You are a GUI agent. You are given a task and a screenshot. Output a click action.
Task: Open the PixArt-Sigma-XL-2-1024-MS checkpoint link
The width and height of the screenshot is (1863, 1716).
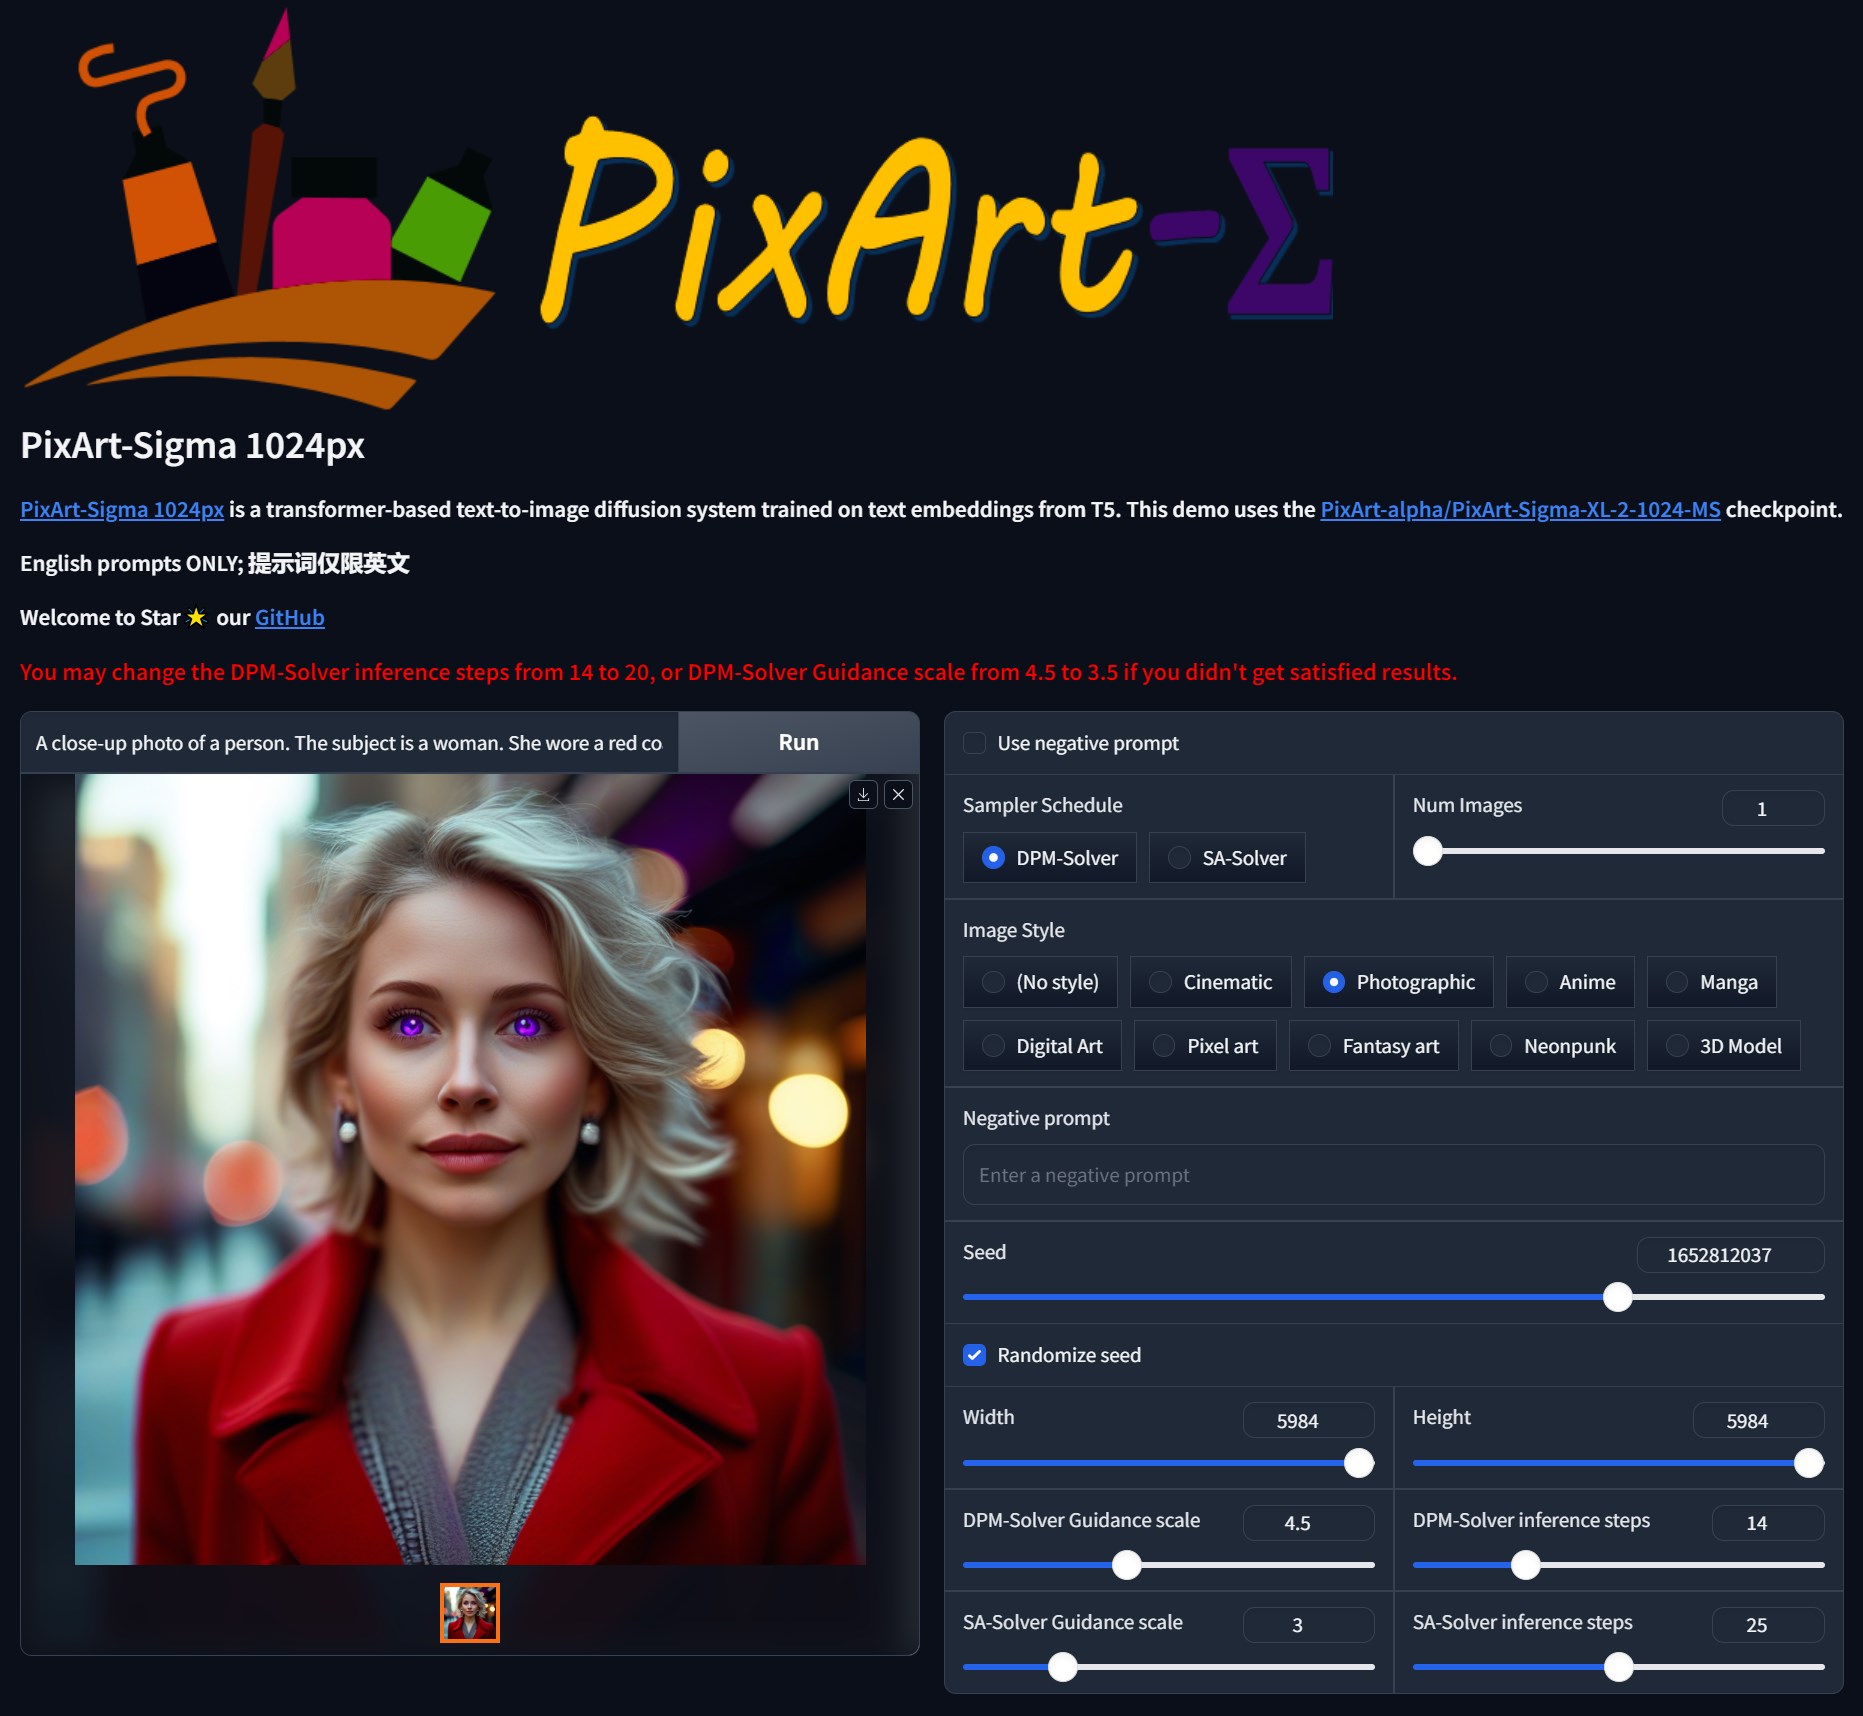(x=1520, y=509)
